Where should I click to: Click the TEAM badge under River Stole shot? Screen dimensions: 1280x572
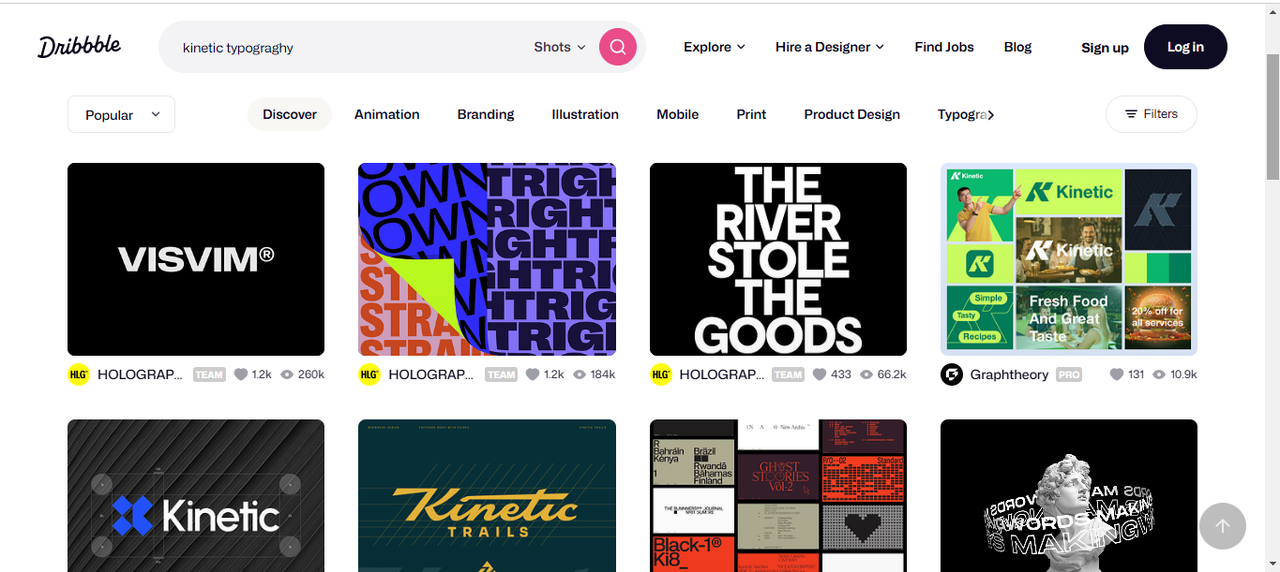788,374
